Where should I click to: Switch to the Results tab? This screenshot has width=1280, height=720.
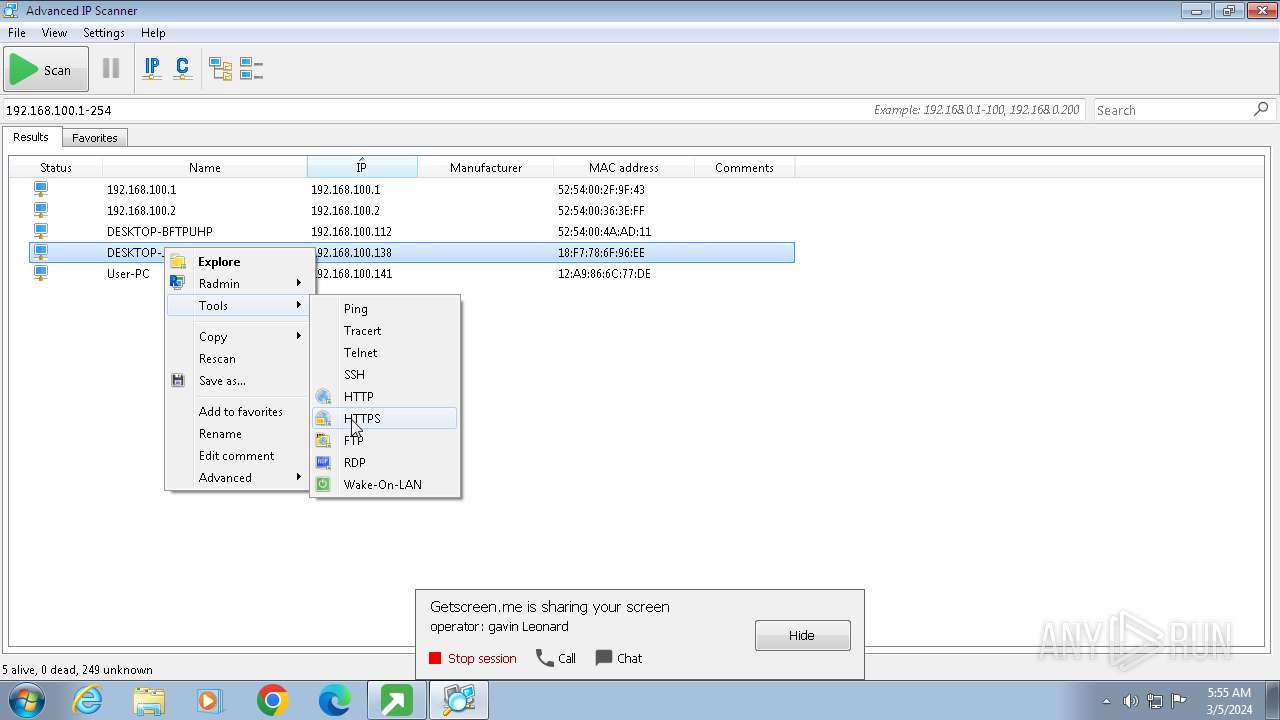[31, 137]
